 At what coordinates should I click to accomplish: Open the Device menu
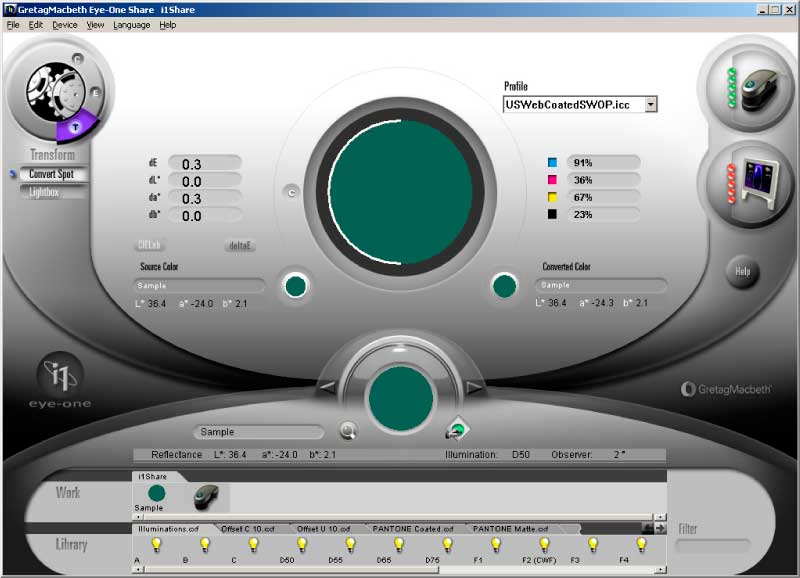pyautogui.click(x=65, y=25)
